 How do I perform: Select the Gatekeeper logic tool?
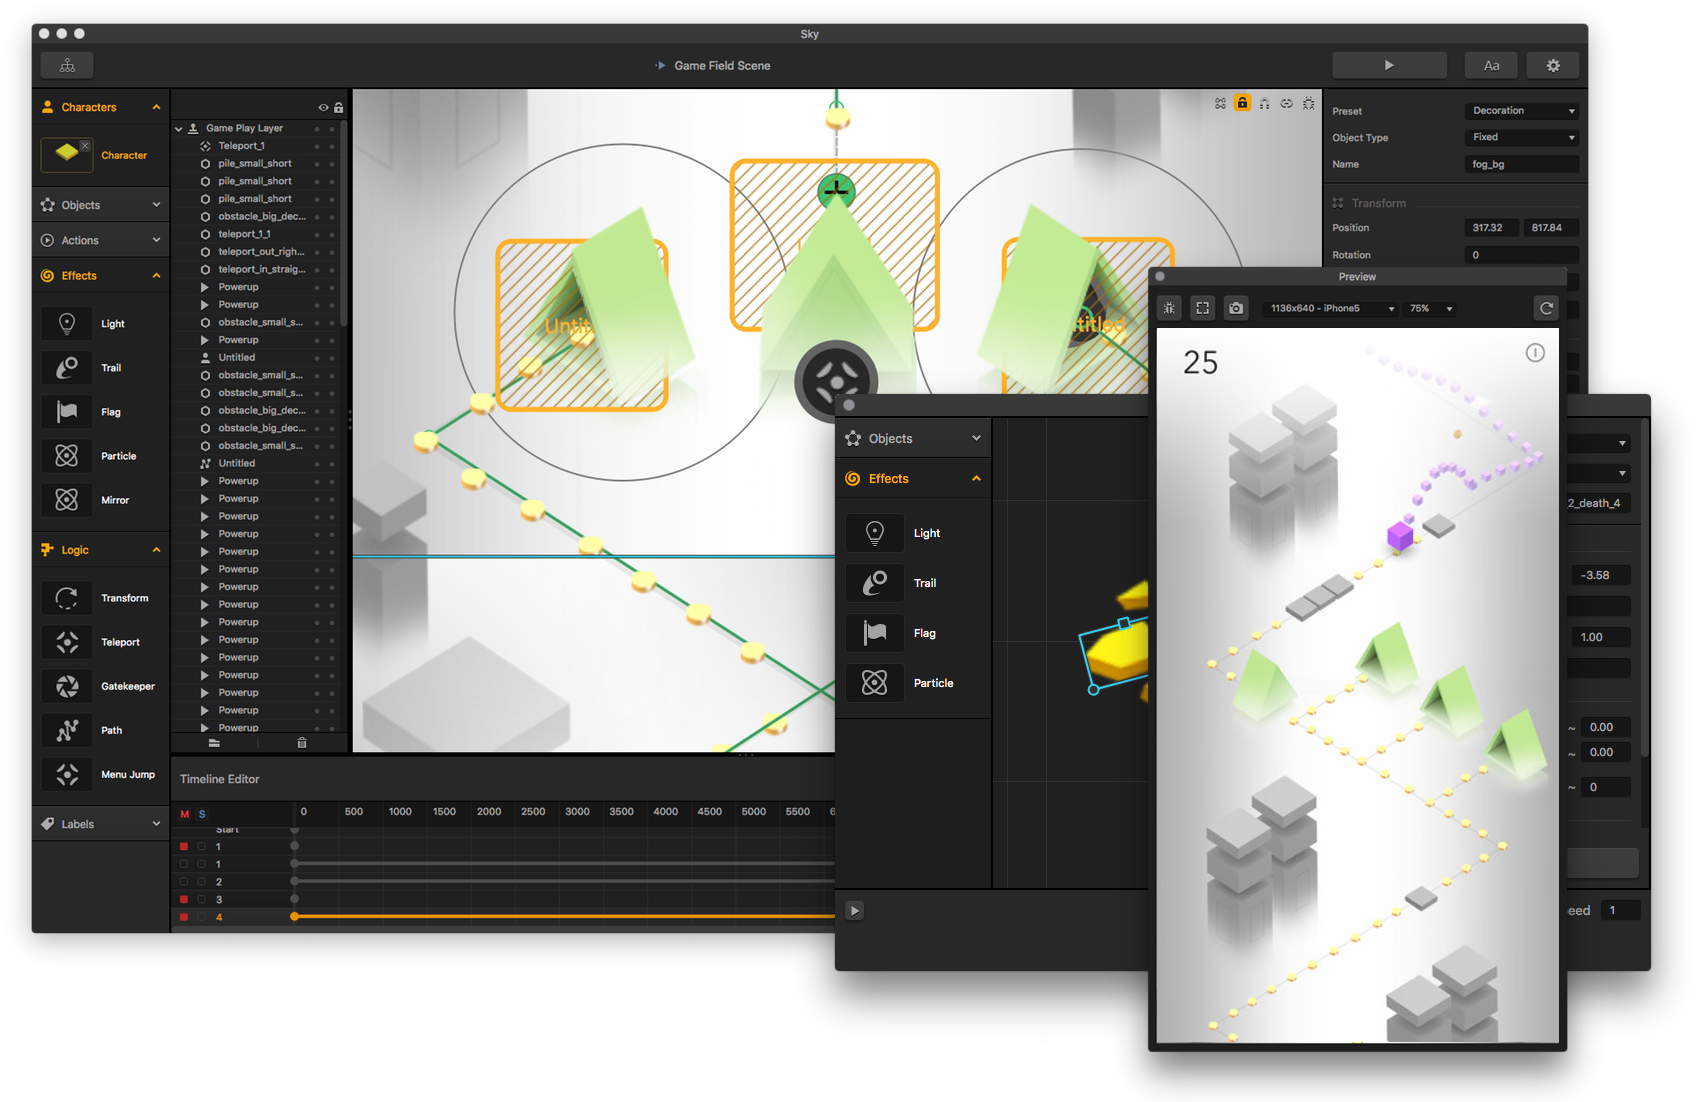67,686
